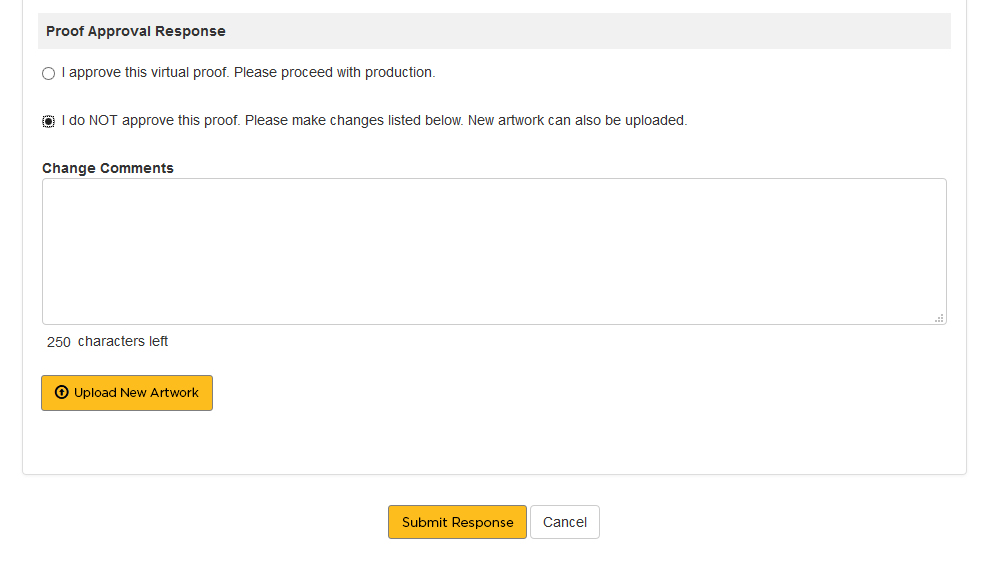Click 'Please make changes listed below' text

point(354,121)
